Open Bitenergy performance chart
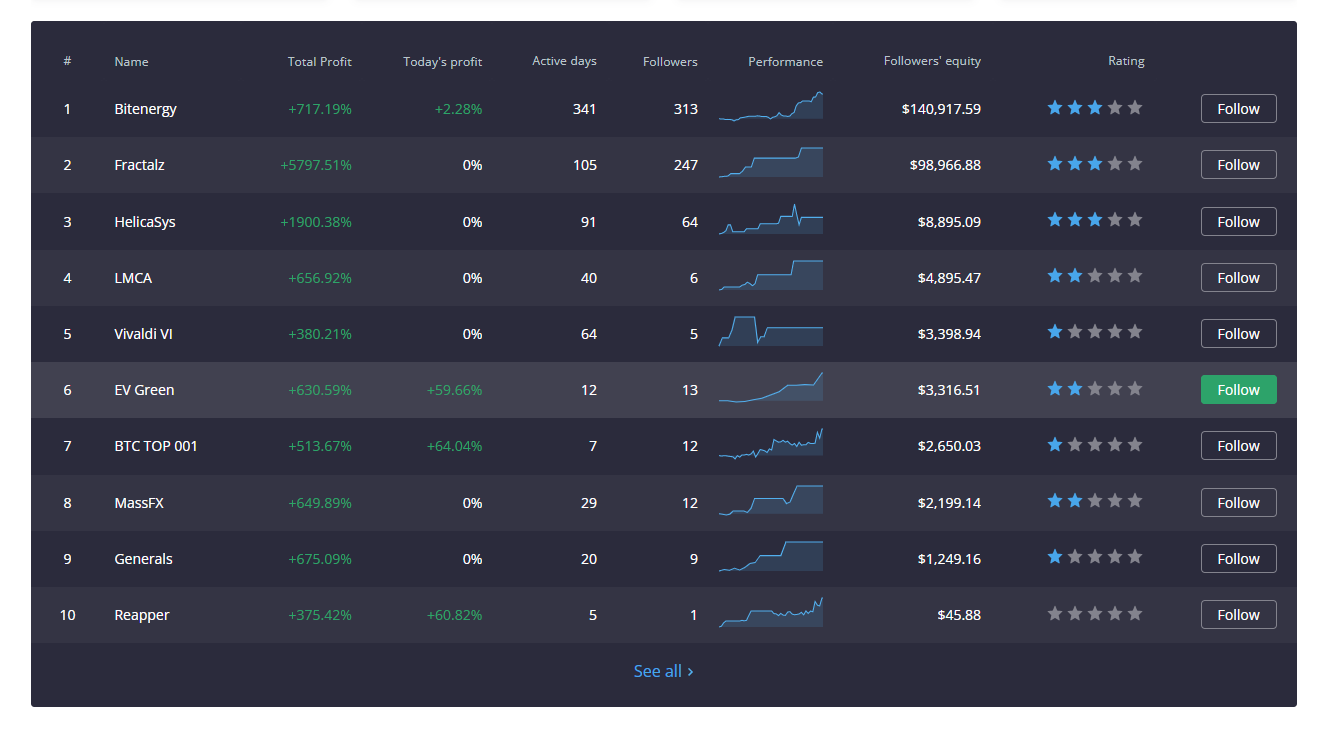 tap(770, 106)
